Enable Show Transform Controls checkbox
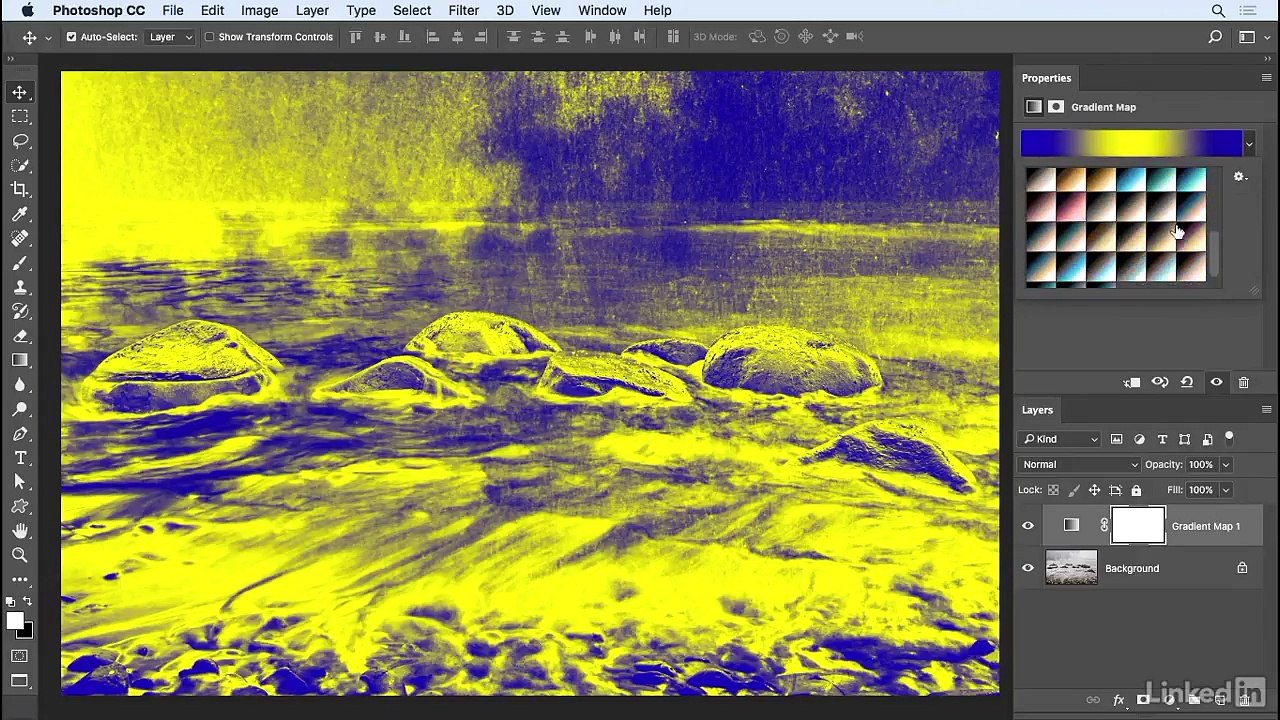This screenshot has height=720, width=1280. [209, 37]
